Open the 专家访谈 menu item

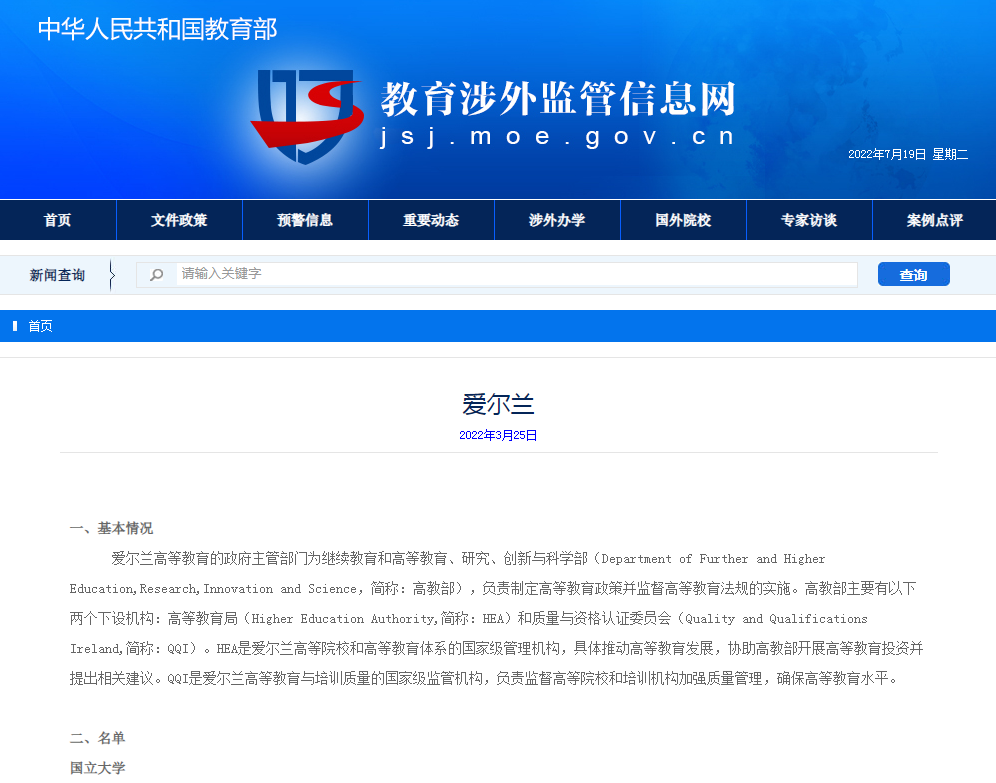tap(809, 220)
